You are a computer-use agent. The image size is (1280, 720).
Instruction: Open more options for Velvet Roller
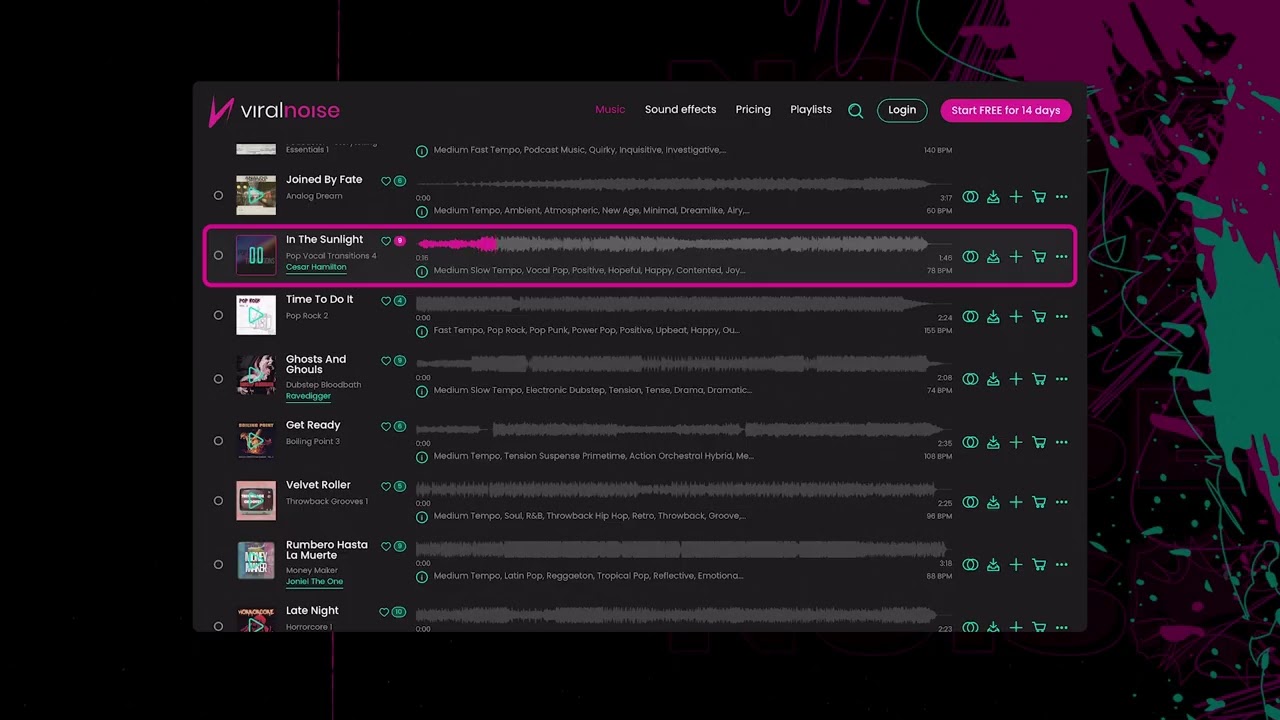tap(1062, 502)
